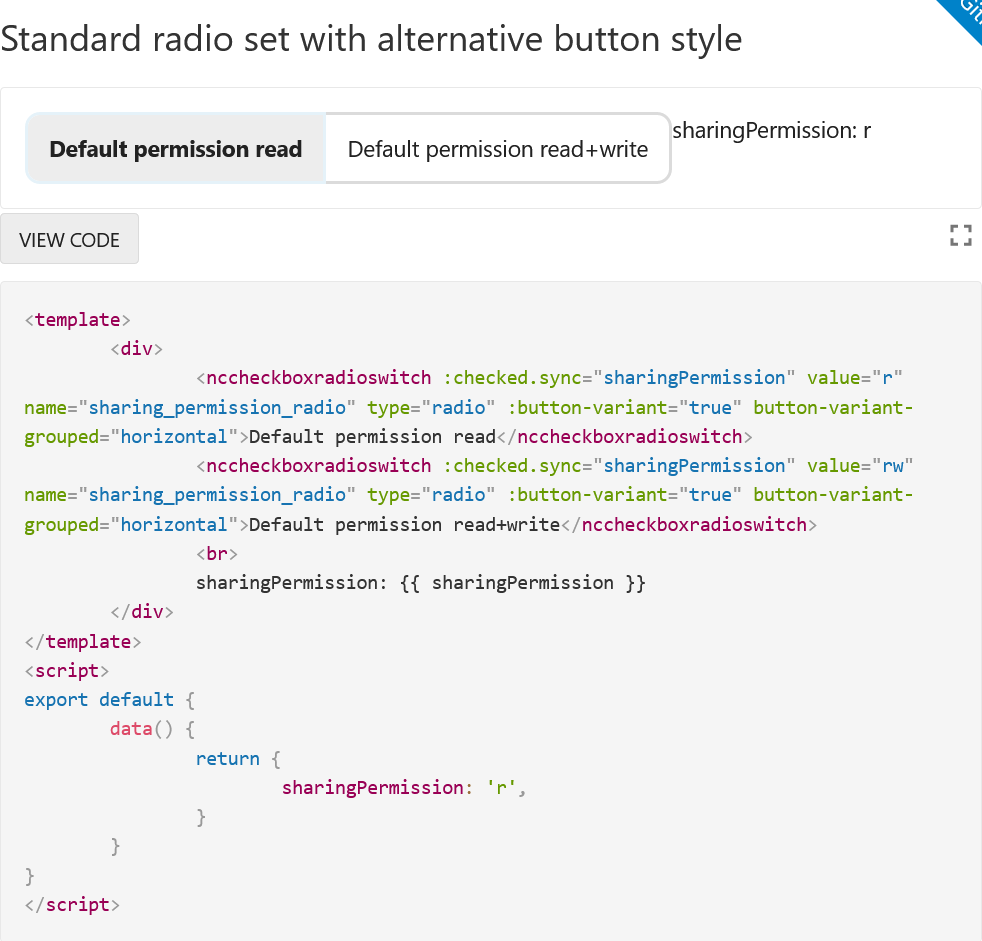Click the closing </template> tag

(83, 642)
